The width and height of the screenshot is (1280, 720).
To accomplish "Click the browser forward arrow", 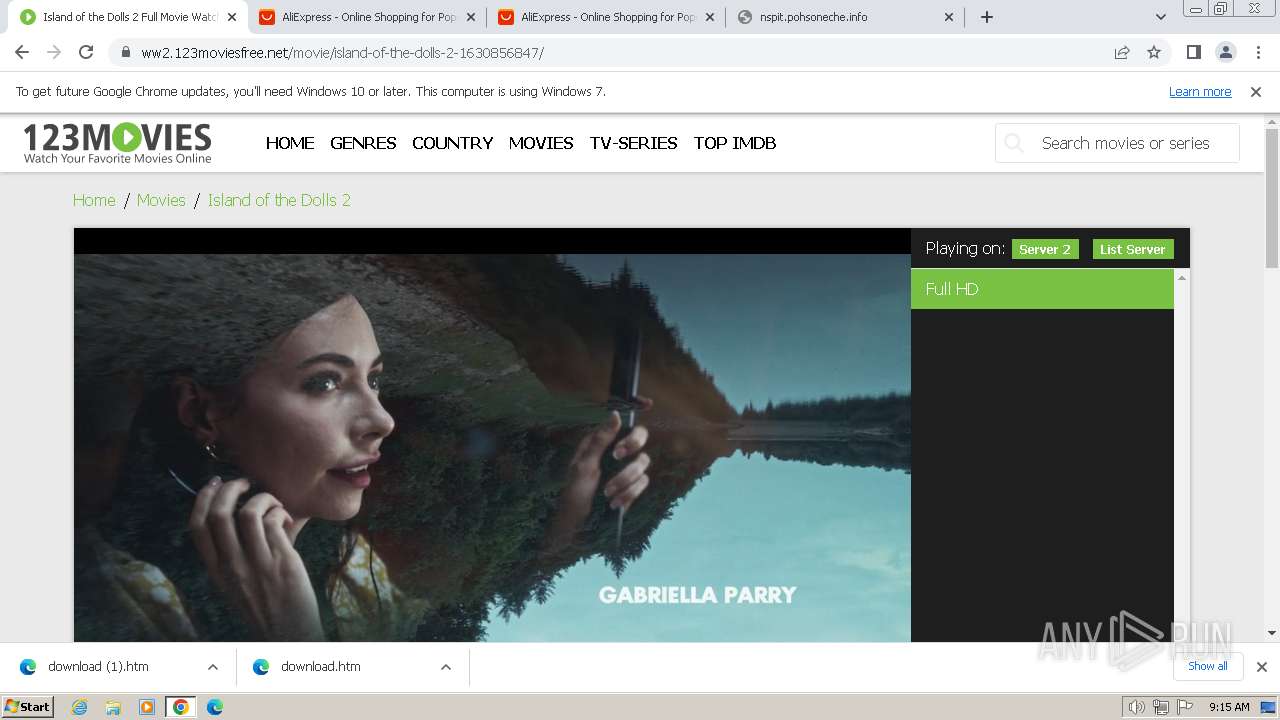I will pyautogui.click(x=54, y=52).
